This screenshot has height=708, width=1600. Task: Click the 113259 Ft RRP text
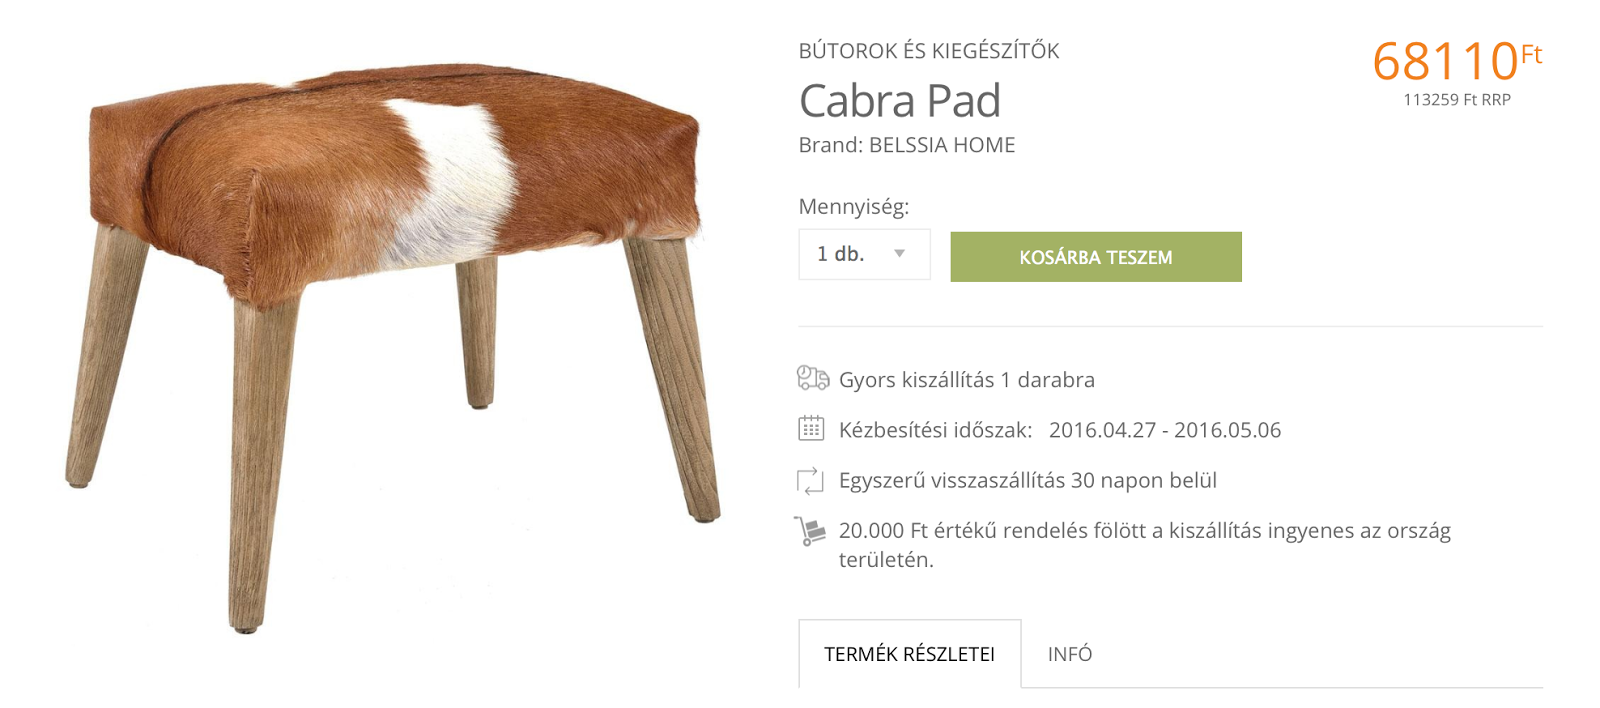point(1457,100)
